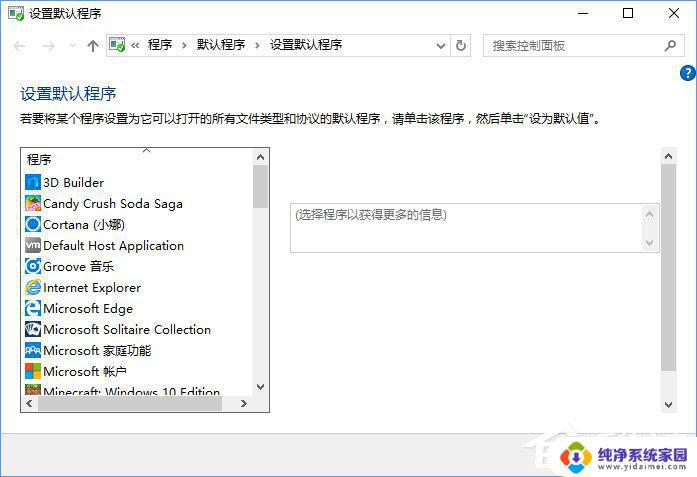This screenshot has height=477, width=697.
Task: Go to 默认程序 breadcrumb
Action: tap(221, 45)
